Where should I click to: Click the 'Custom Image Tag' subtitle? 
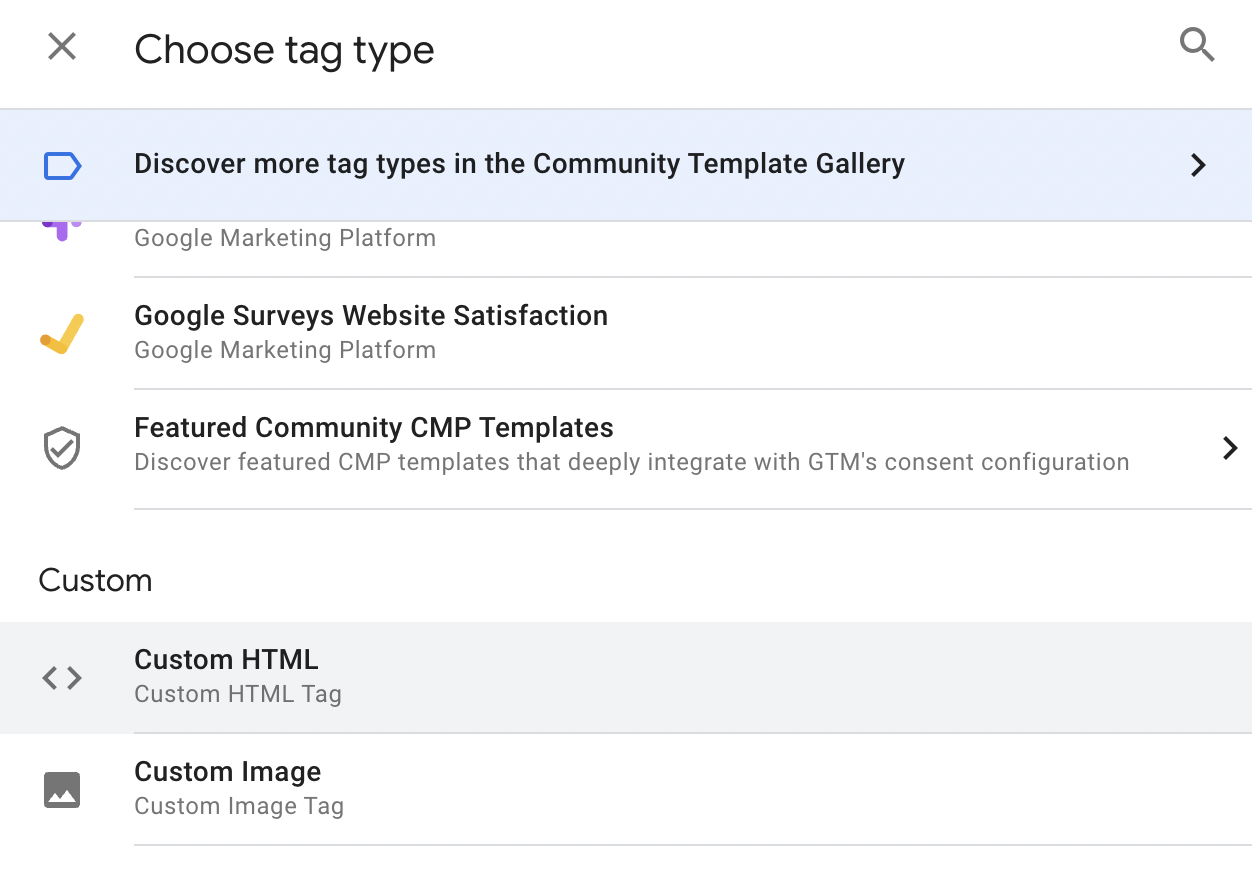coord(239,806)
